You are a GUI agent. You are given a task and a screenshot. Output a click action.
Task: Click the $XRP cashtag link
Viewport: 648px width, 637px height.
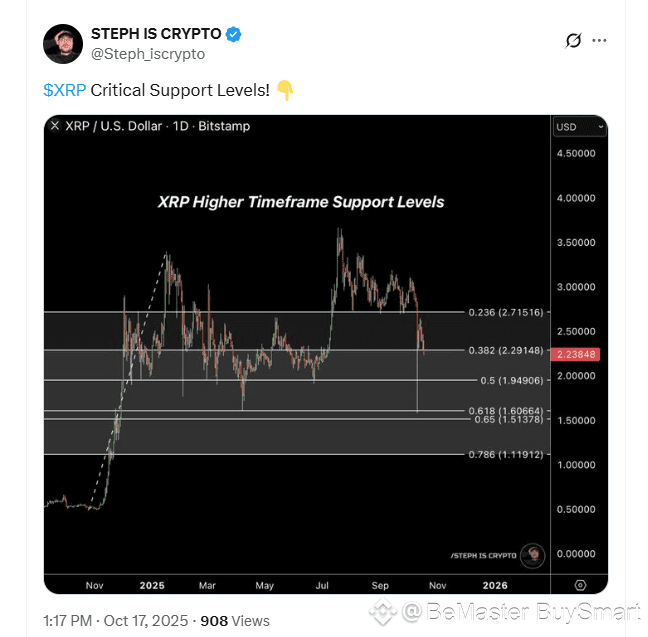click(x=64, y=90)
